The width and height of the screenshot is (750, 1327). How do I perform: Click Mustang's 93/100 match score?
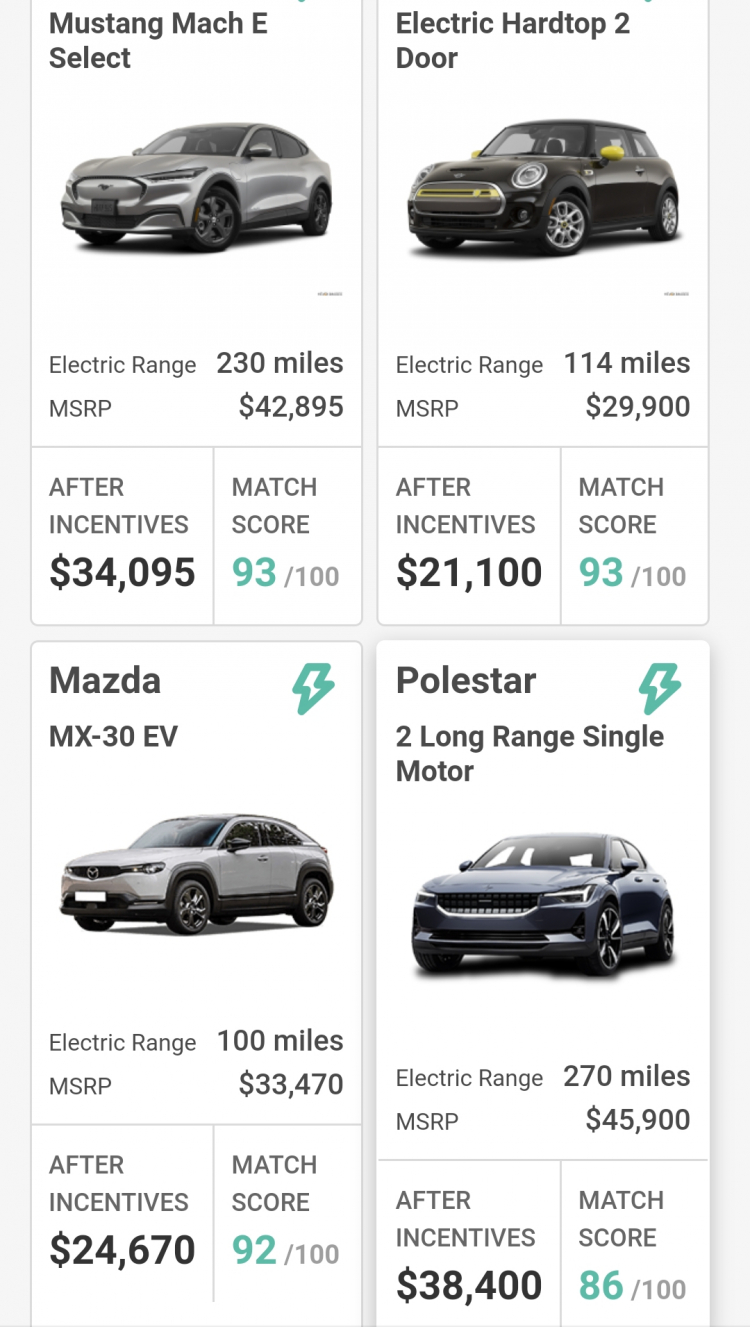click(x=286, y=574)
